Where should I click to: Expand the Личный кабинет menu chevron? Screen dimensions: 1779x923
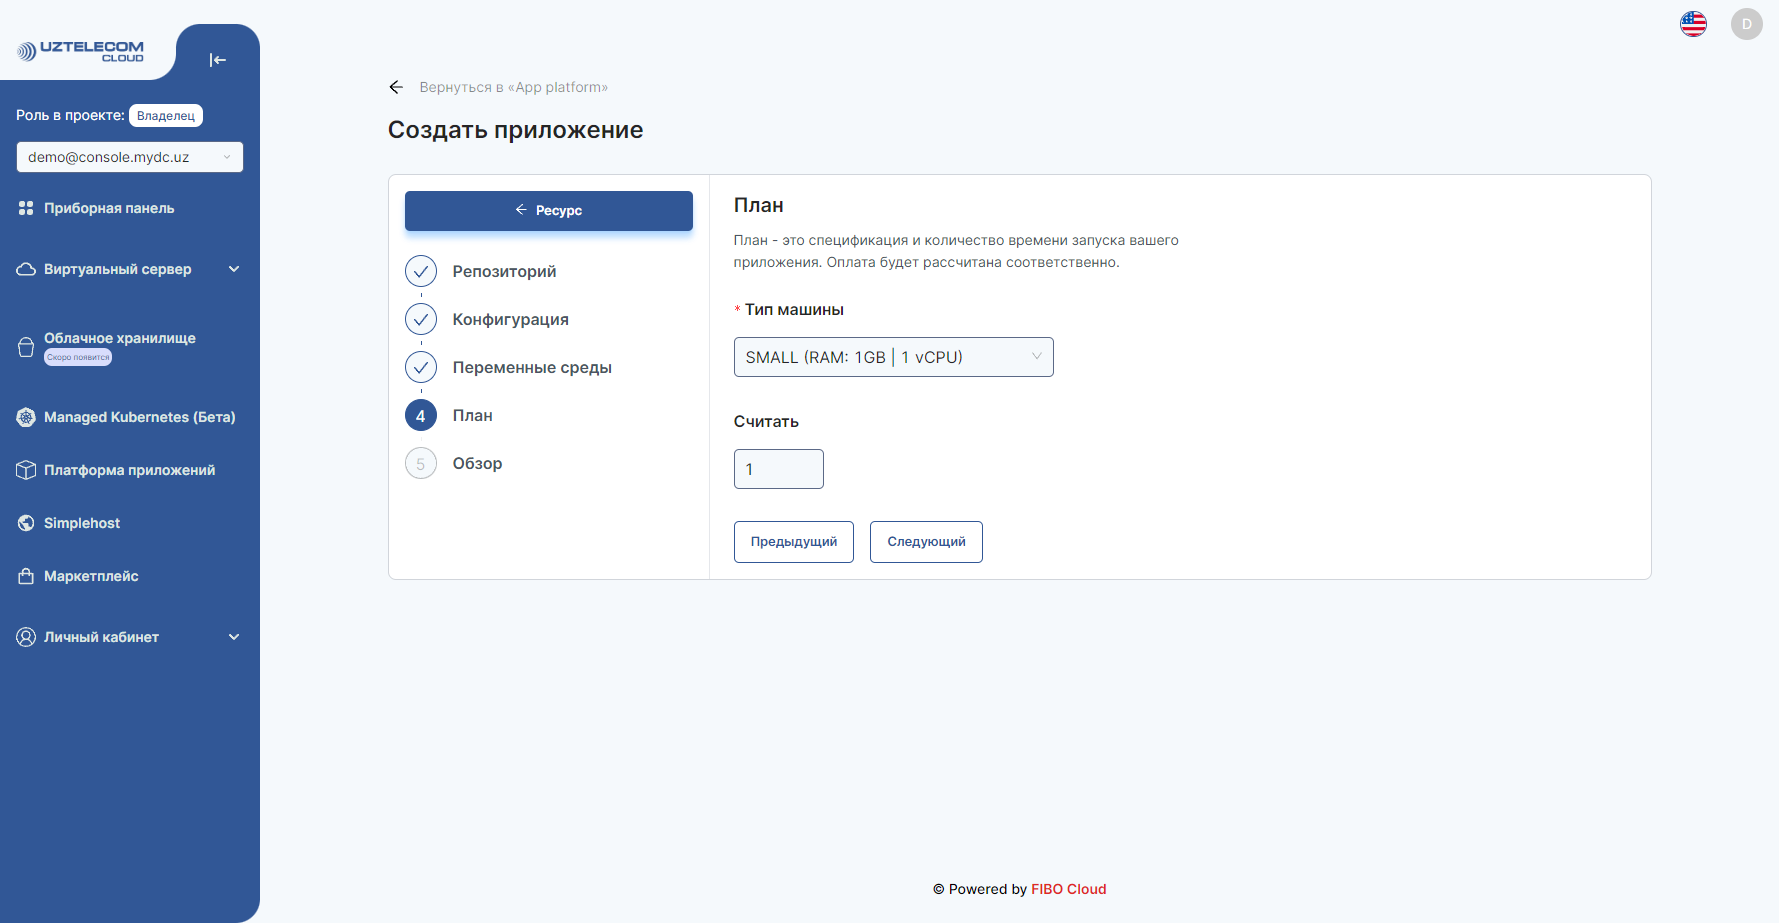[234, 636]
